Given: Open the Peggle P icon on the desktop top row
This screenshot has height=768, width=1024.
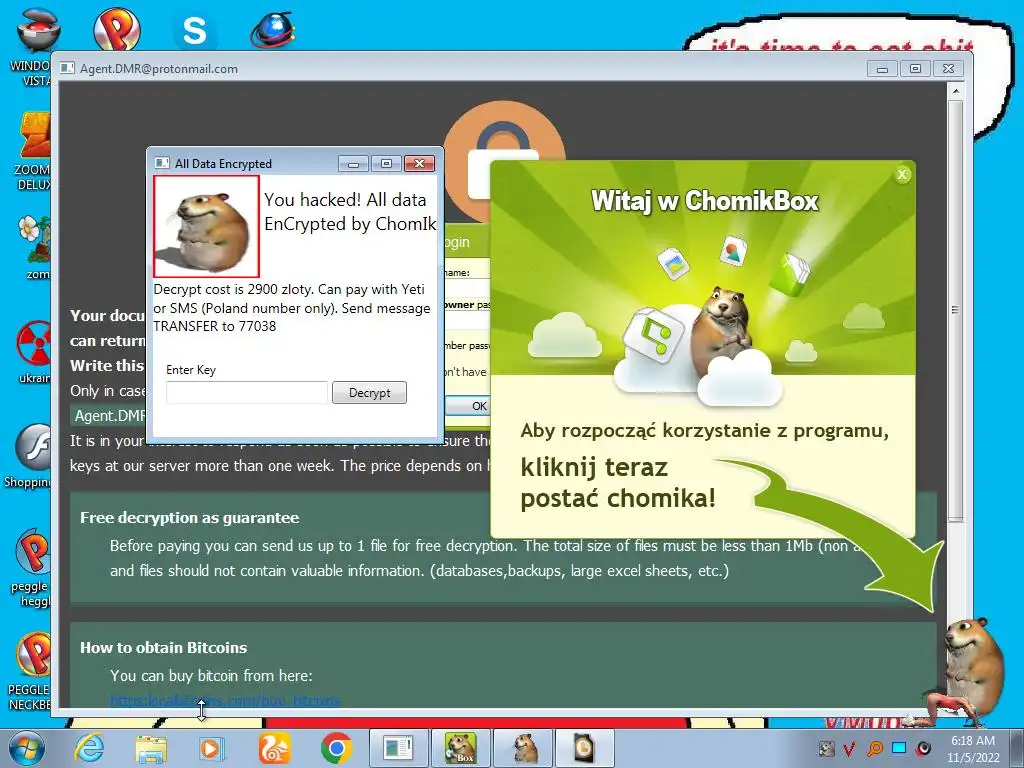Looking at the screenshot, I should click(117, 29).
